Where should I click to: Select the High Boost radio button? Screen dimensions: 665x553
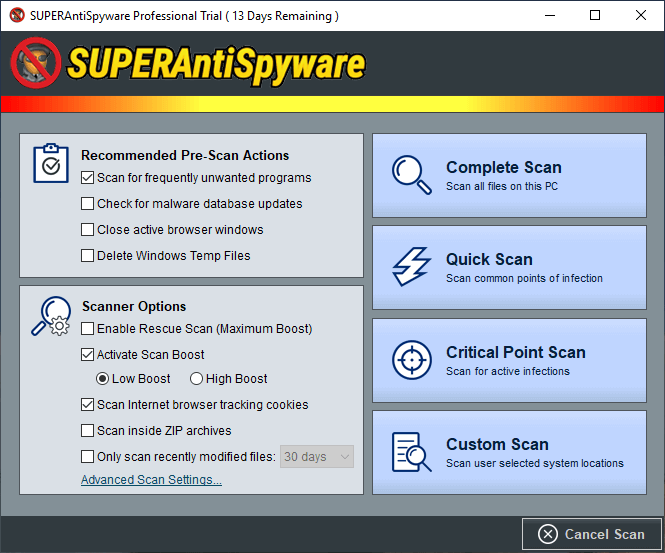pos(196,379)
